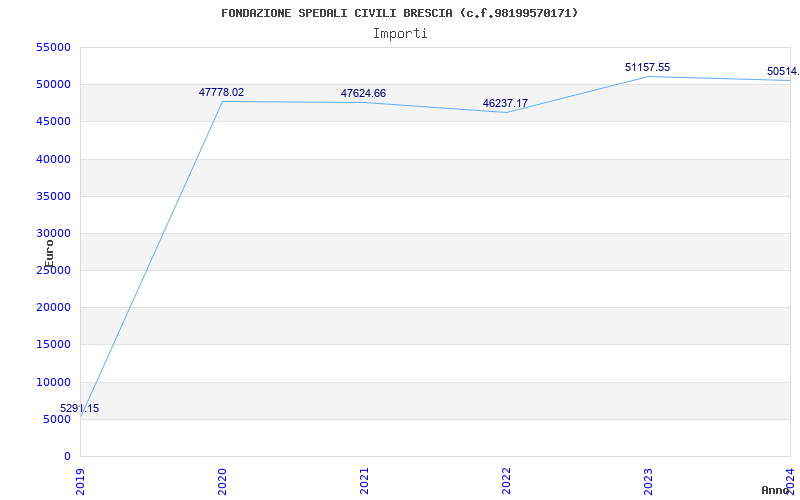800x500 pixels.
Task: Click the chart title FONDAZIONE SPEDALI CIVILI BRESCIA
Action: point(399,13)
